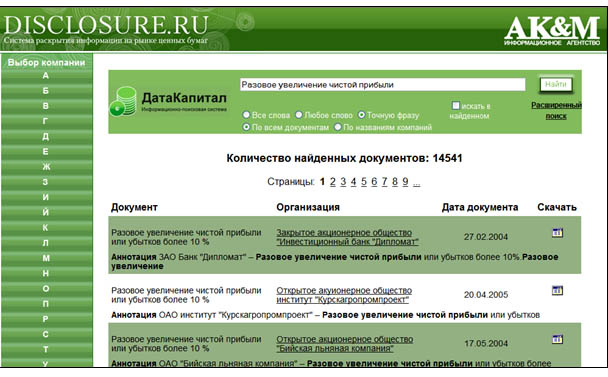Download the 17.05.2004 document file
Image resolution: width=608 pixels, height=377 pixels.
coord(557,339)
